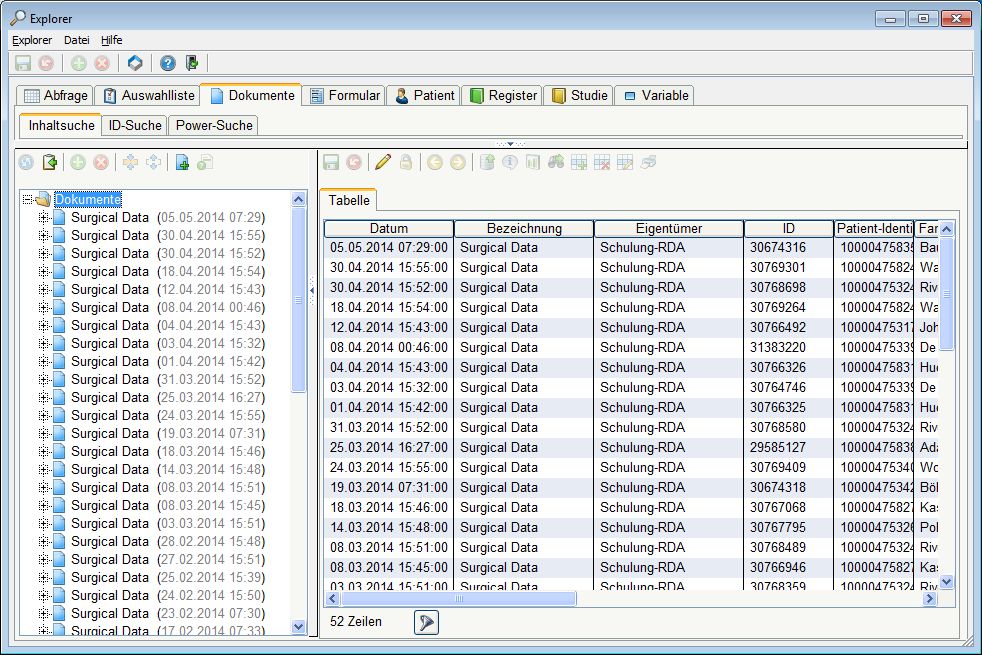The image size is (982, 655).
Task: Click the pencil edit icon above table
Action: (x=382, y=162)
